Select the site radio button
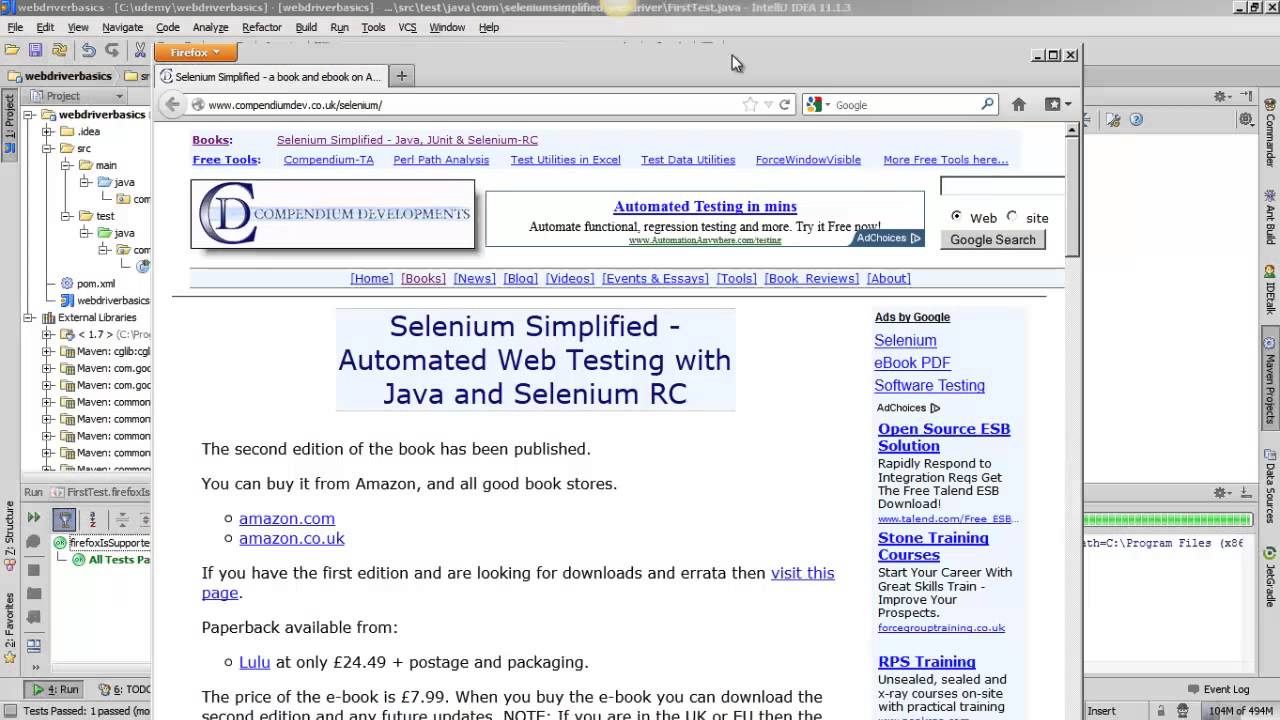The width and height of the screenshot is (1280, 720). 1012,216
